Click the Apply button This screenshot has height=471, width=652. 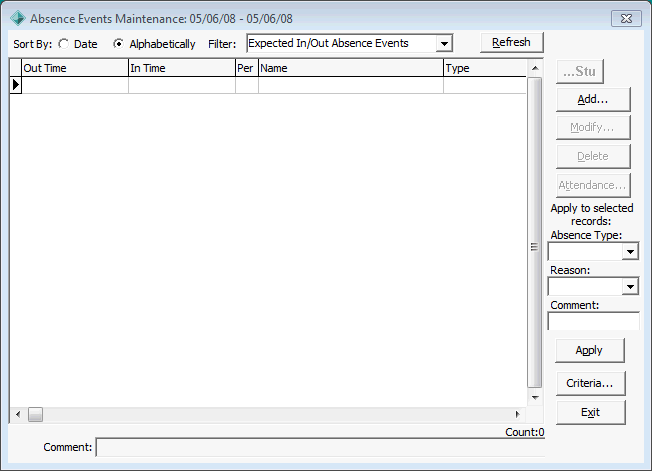[590, 350]
